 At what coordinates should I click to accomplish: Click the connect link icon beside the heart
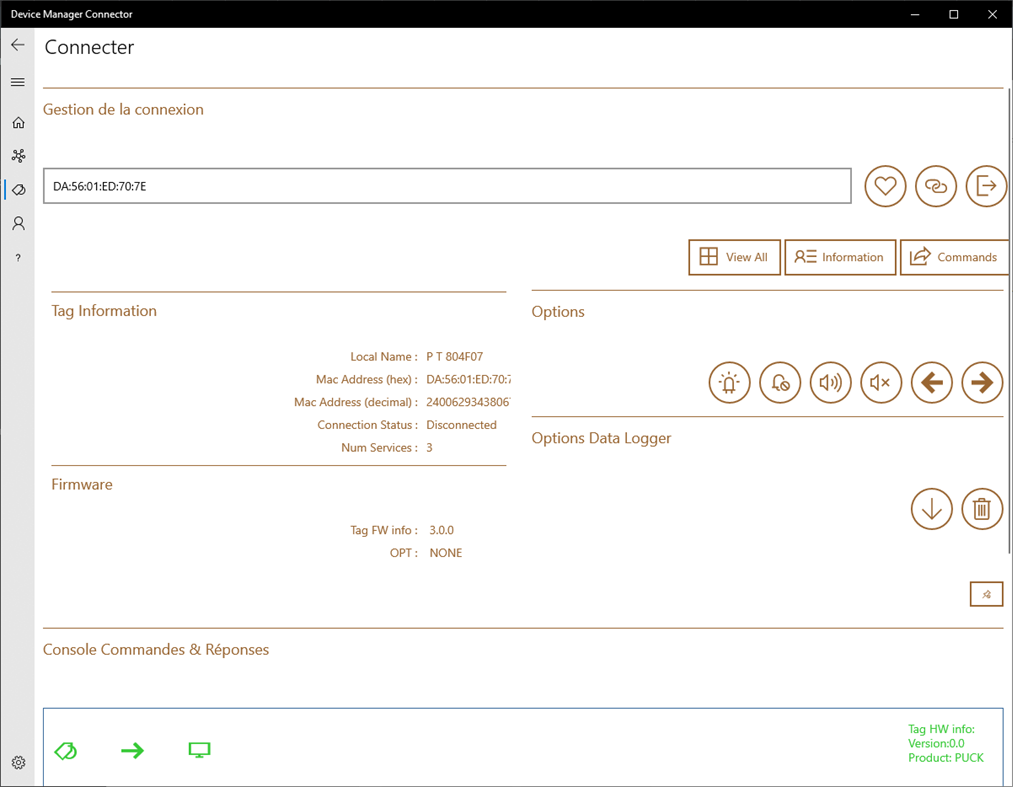tap(935, 186)
